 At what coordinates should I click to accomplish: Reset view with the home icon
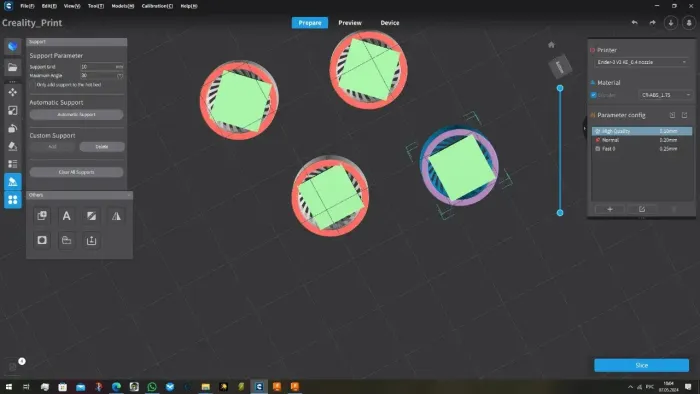coord(551,45)
